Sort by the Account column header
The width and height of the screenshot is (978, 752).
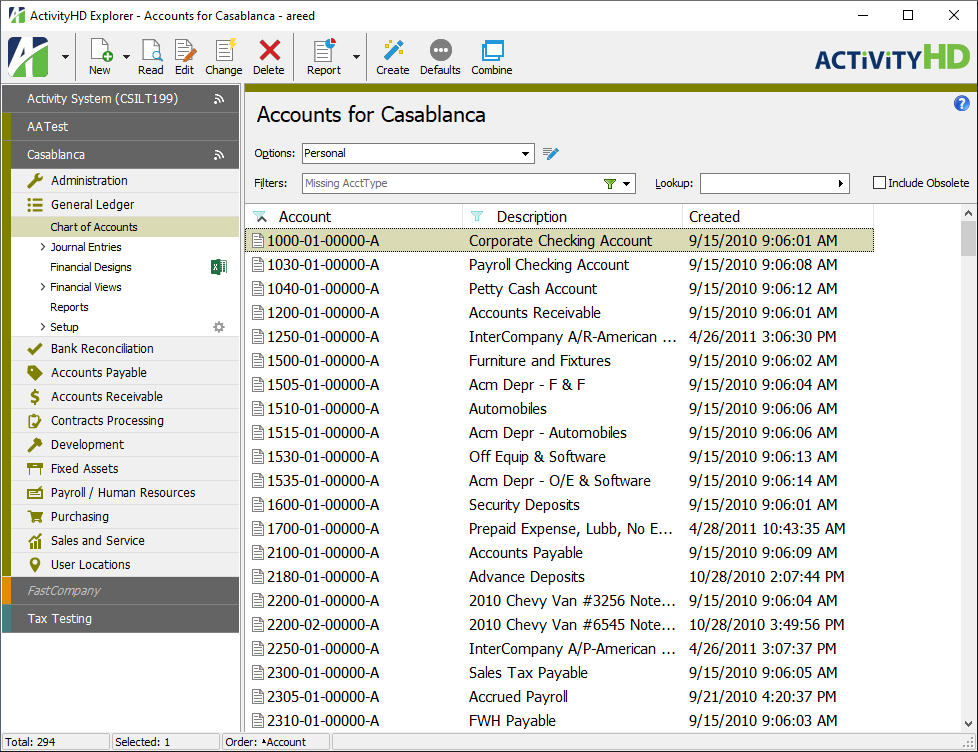point(305,216)
